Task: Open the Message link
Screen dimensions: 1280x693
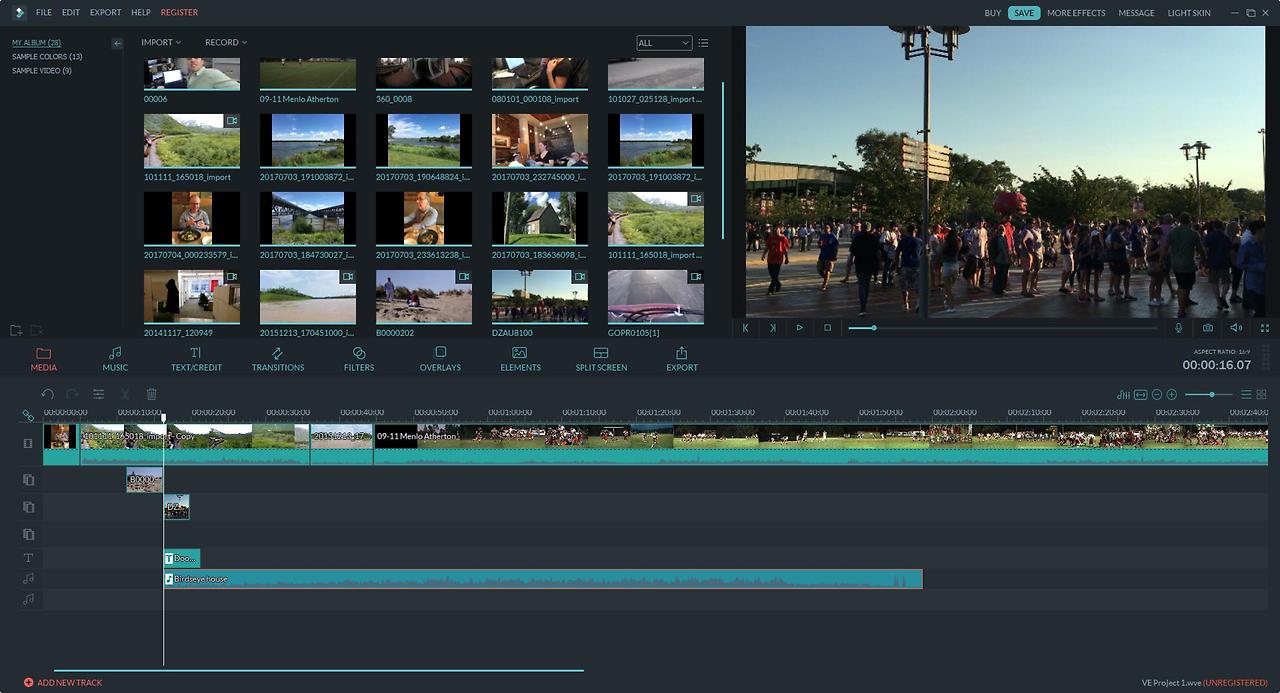Action: click(1136, 13)
